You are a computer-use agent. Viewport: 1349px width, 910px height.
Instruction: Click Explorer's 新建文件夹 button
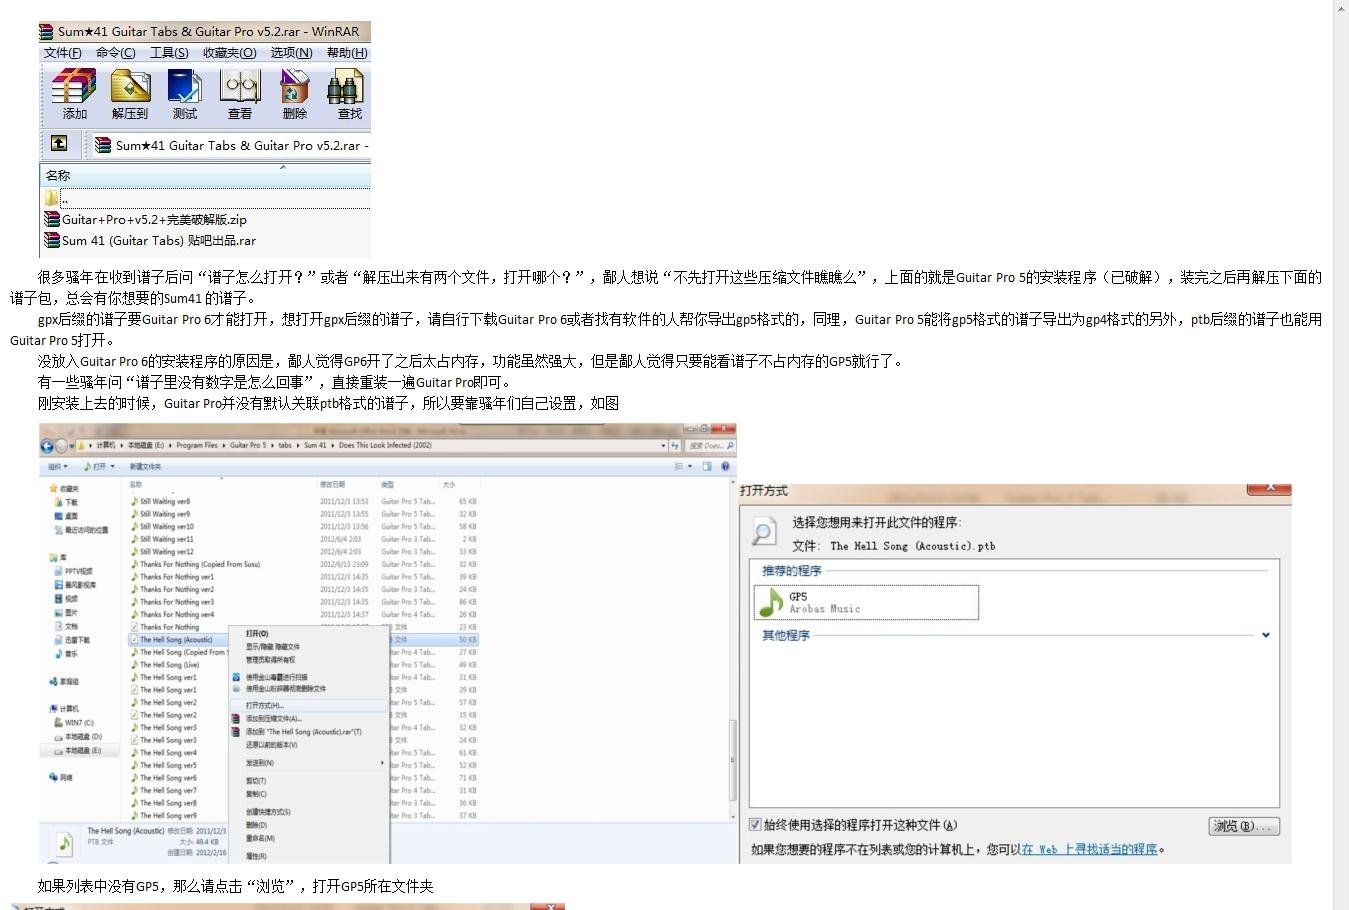coord(145,466)
